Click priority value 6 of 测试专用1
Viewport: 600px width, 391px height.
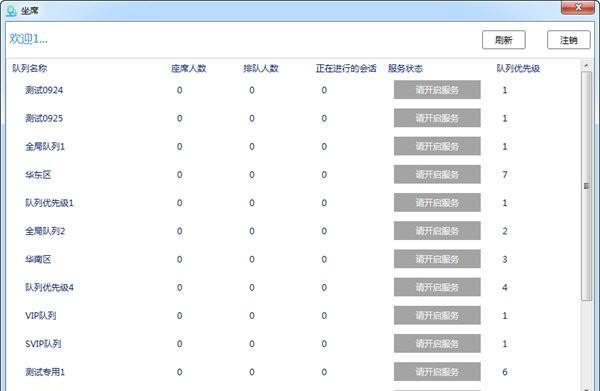tap(505, 371)
